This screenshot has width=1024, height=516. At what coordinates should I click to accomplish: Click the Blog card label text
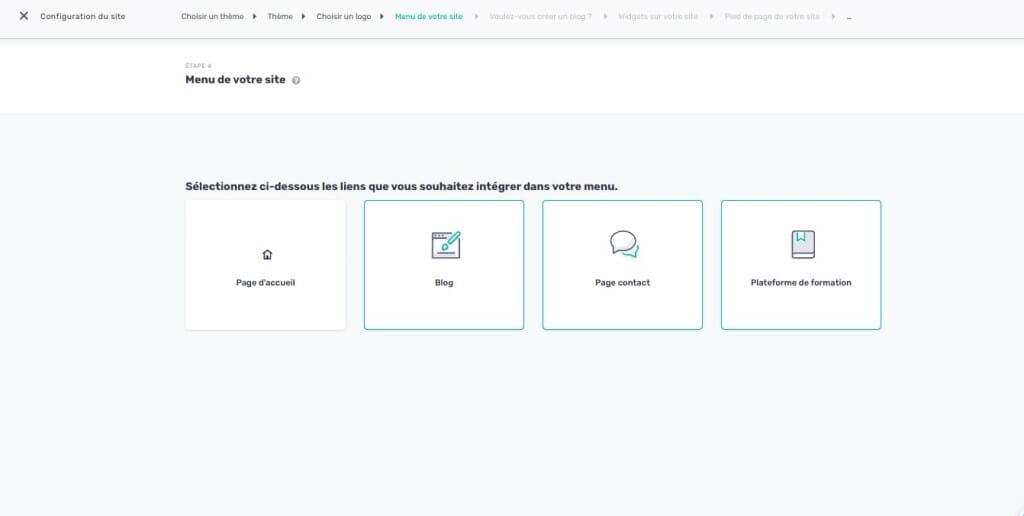point(444,283)
